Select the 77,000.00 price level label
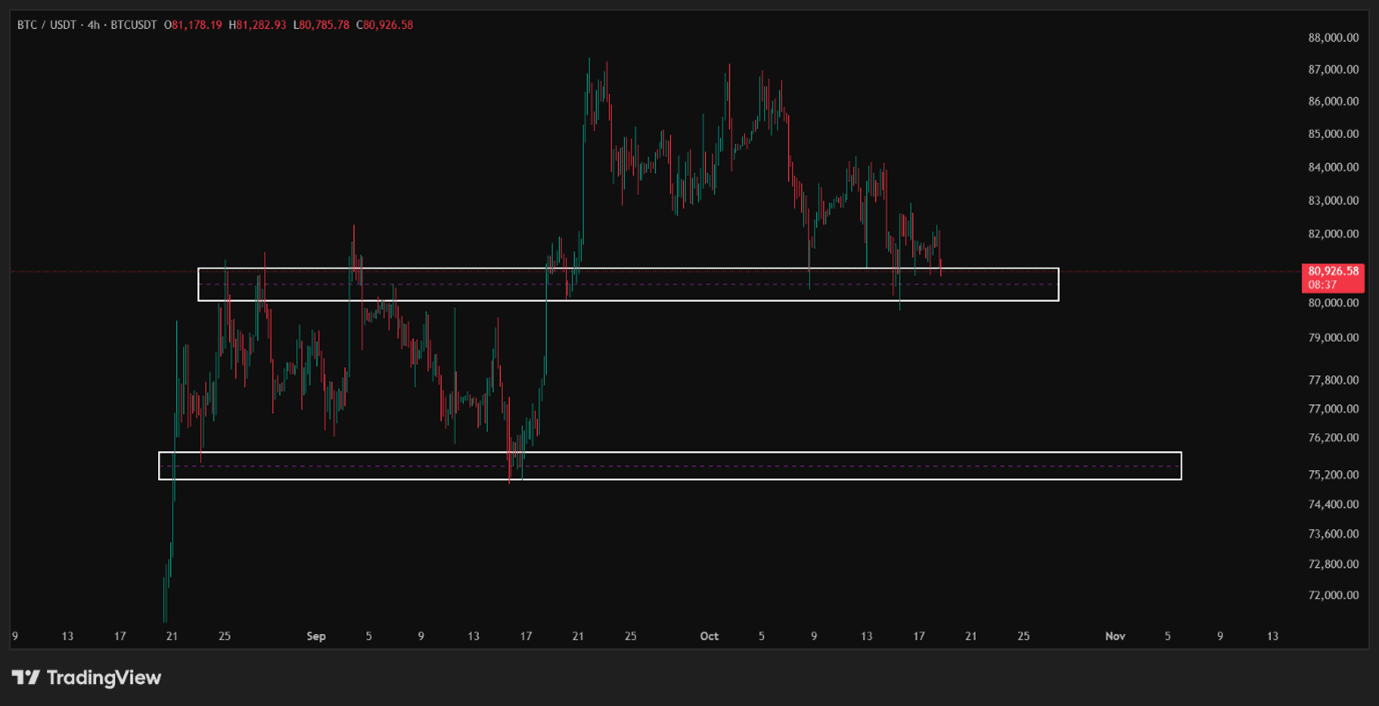This screenshot has width=1379, height=706. tap(1333, 409)
